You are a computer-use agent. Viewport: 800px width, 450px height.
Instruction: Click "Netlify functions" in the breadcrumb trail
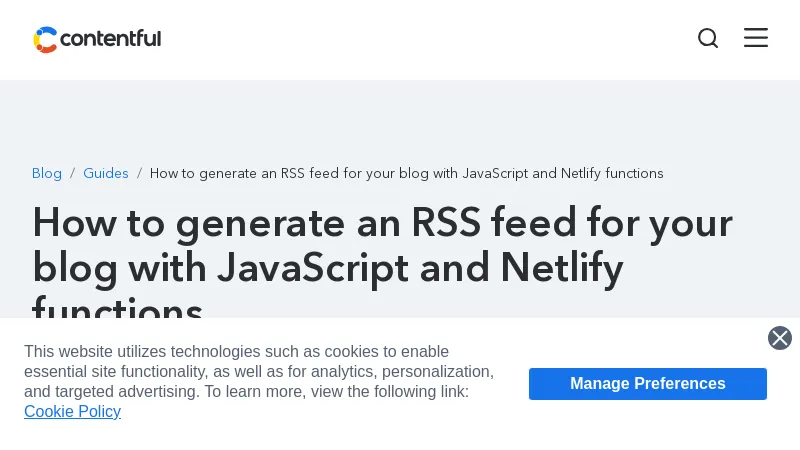pyautogui.click(x=612, y=173)
